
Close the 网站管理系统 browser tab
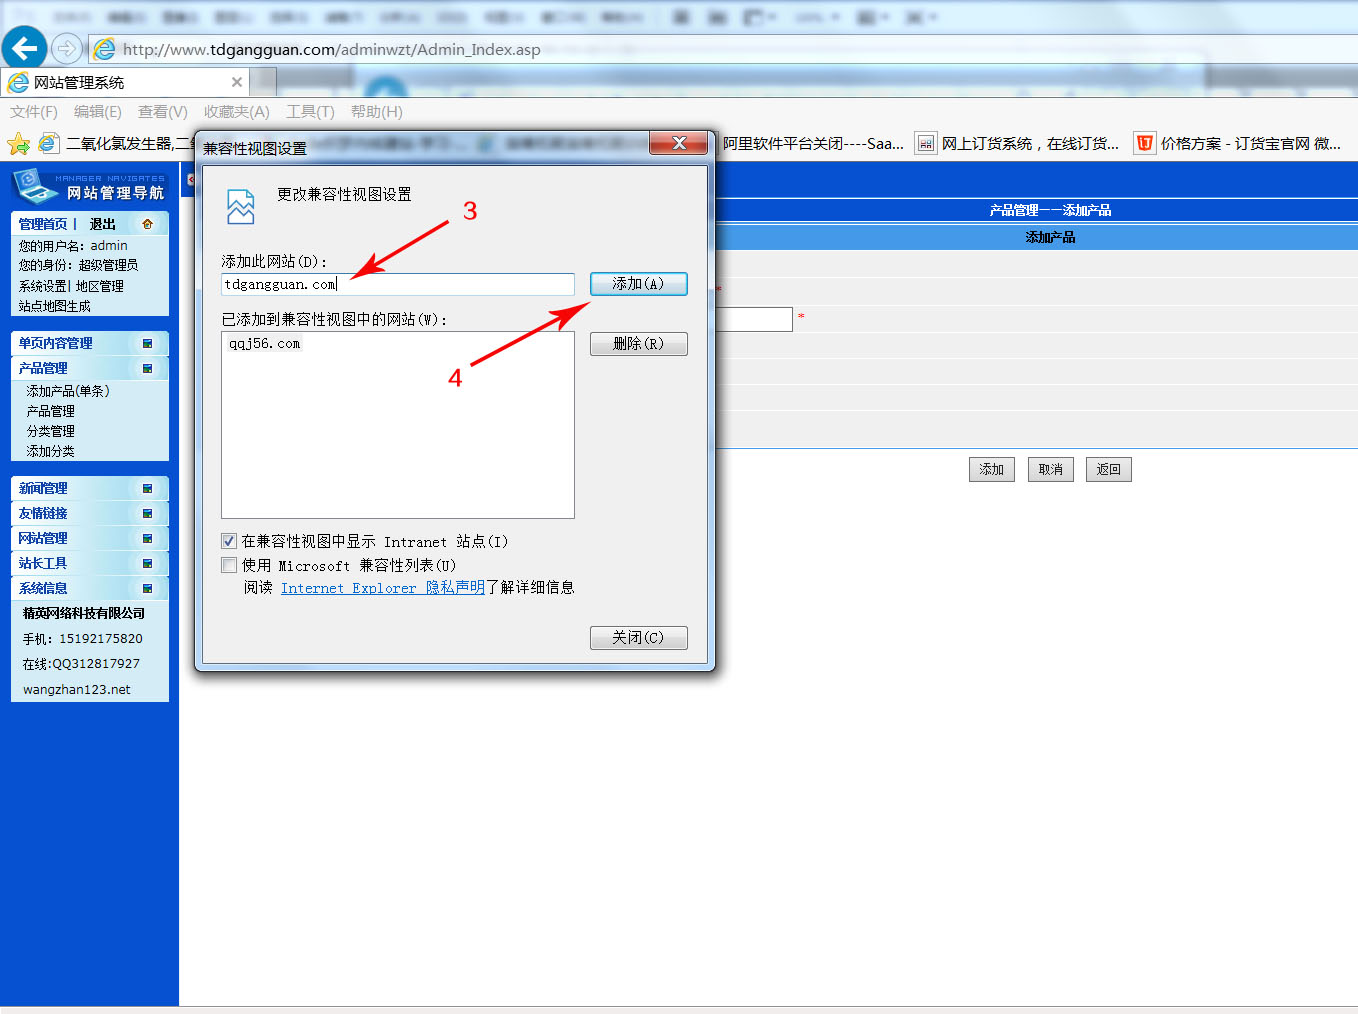(237, 82)
